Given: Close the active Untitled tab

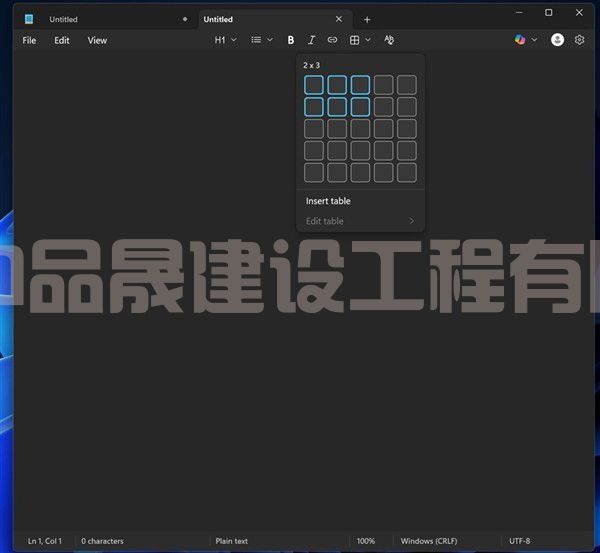Looking at the screenshot, I should pyautogui.click(x=339, y=19).
